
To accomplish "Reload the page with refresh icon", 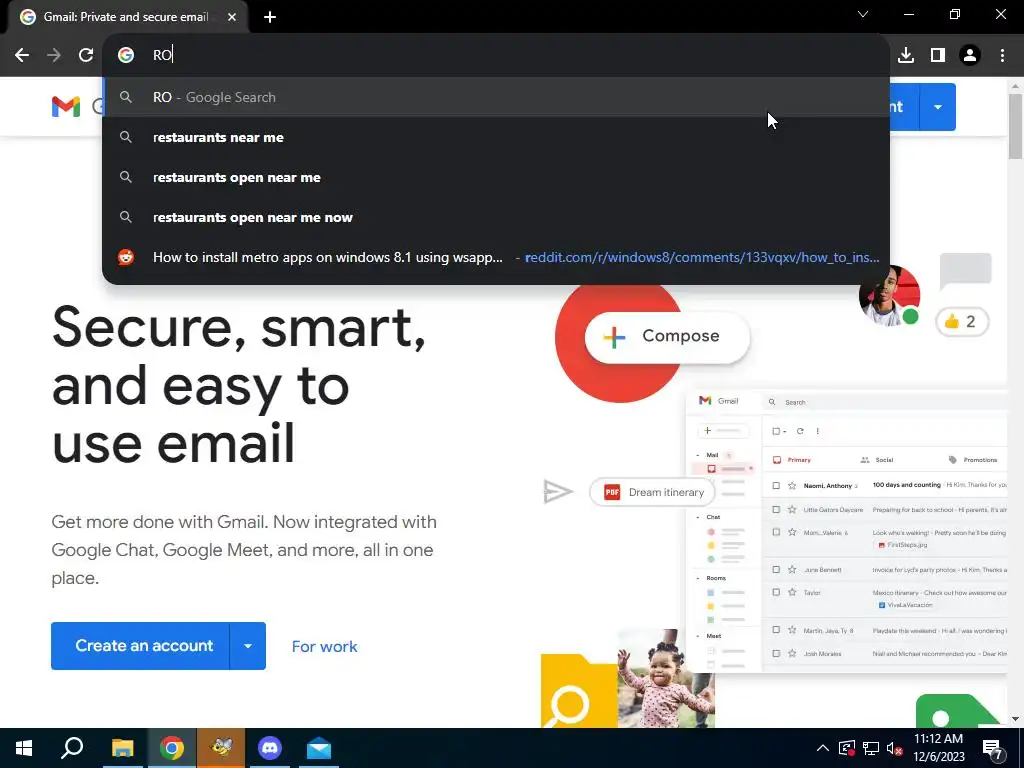I will coord(86,55).
